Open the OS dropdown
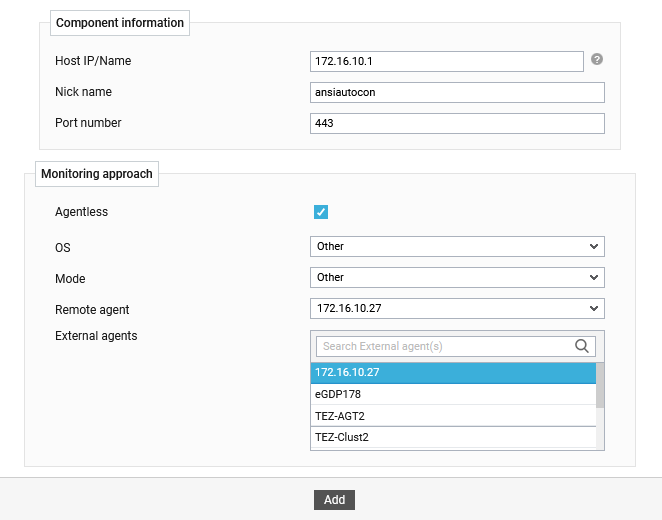This screenshot has width=662, height=520. 457,246
